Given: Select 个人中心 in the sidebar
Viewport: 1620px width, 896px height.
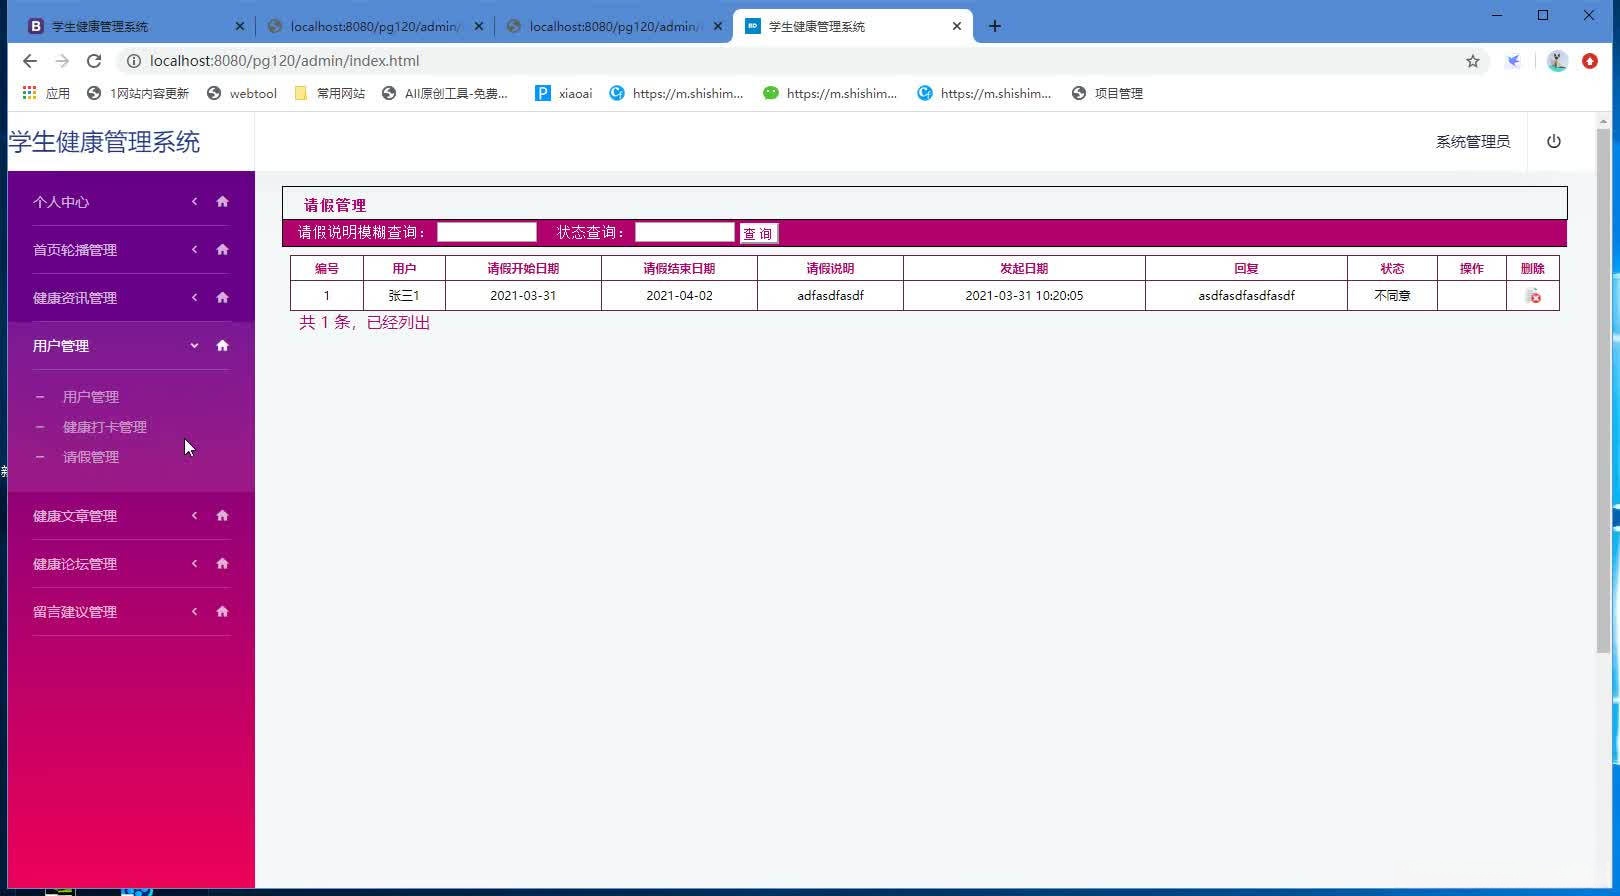Looking at the screenshot, I should tap(61, 202).
